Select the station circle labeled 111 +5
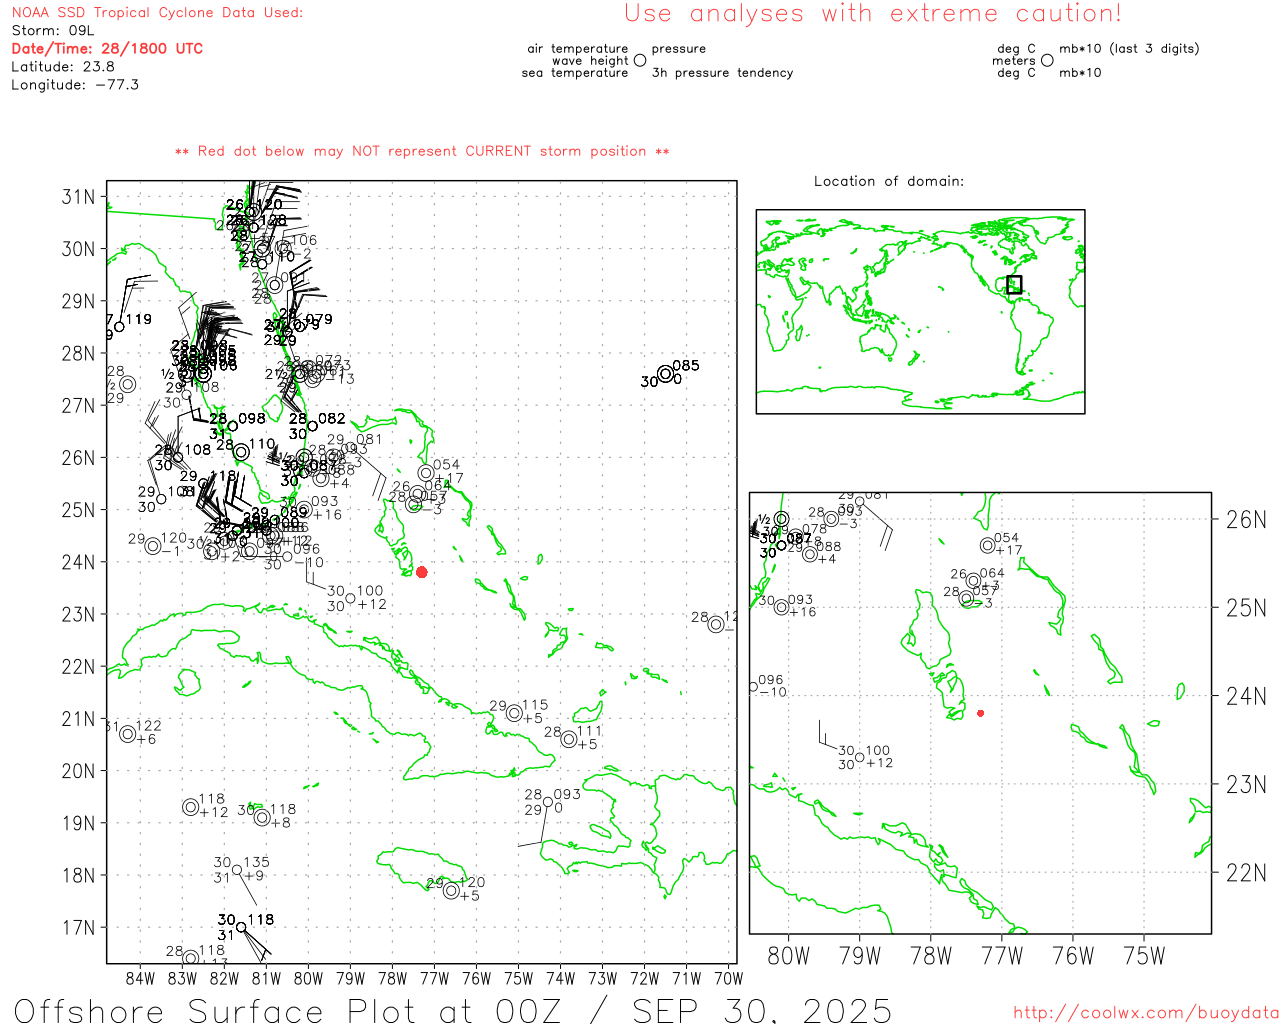Viewport: 1280px width, 1024px height. pyautogui.click(x=569, y=739)
